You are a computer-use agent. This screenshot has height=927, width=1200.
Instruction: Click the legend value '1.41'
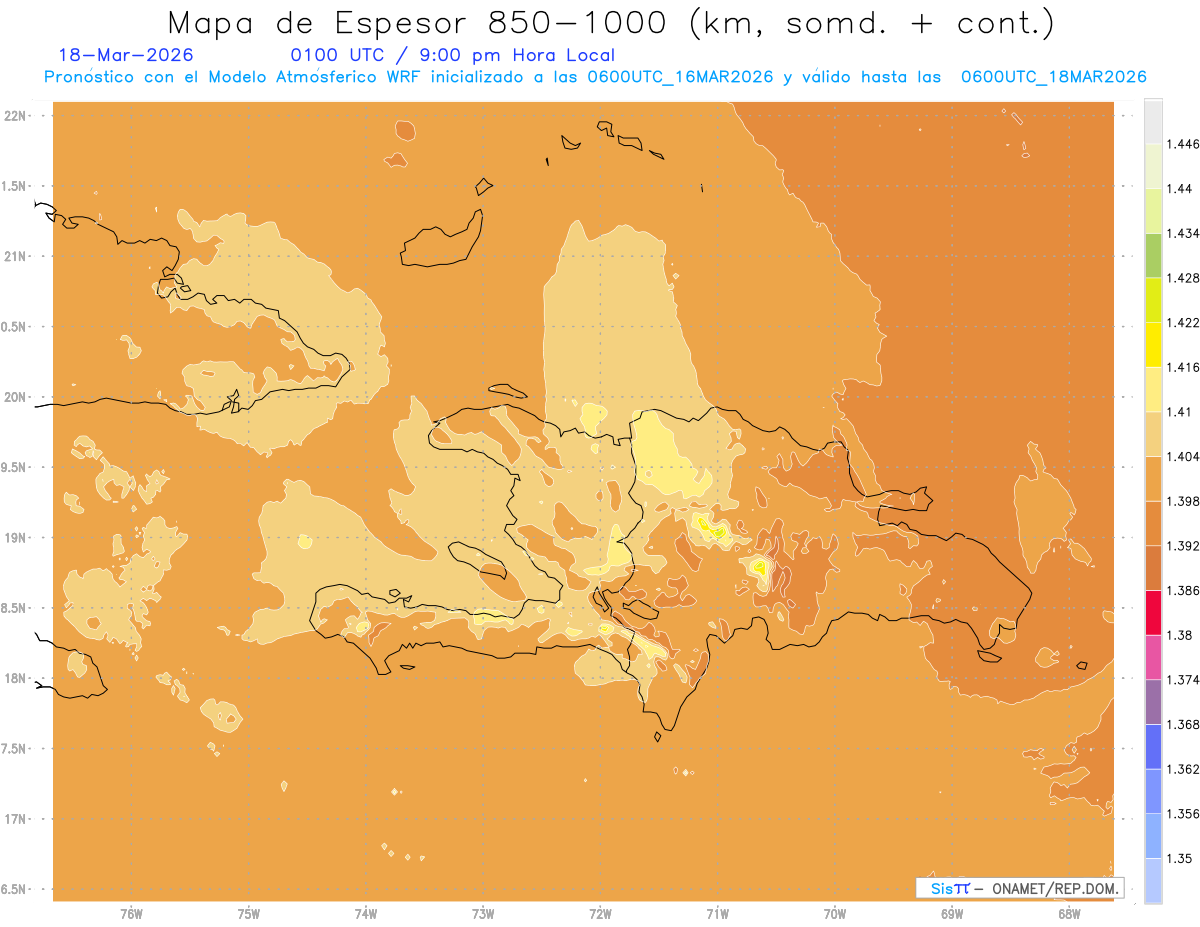[1181, 412]
